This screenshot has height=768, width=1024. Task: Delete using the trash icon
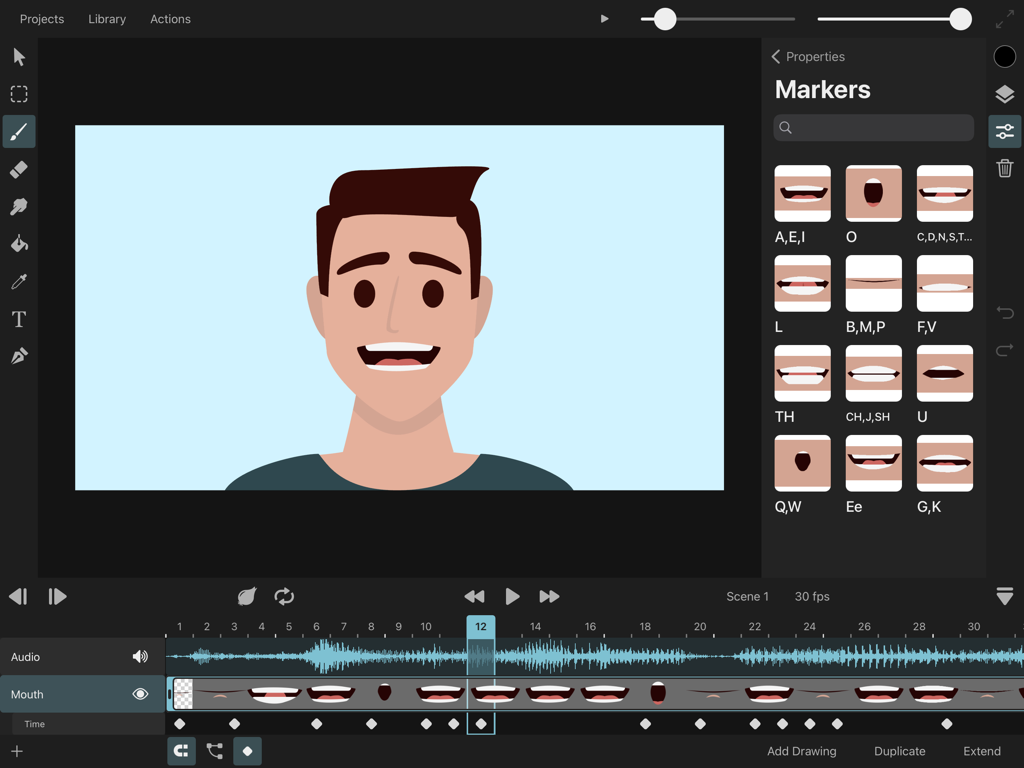[x=1004, y=168]
